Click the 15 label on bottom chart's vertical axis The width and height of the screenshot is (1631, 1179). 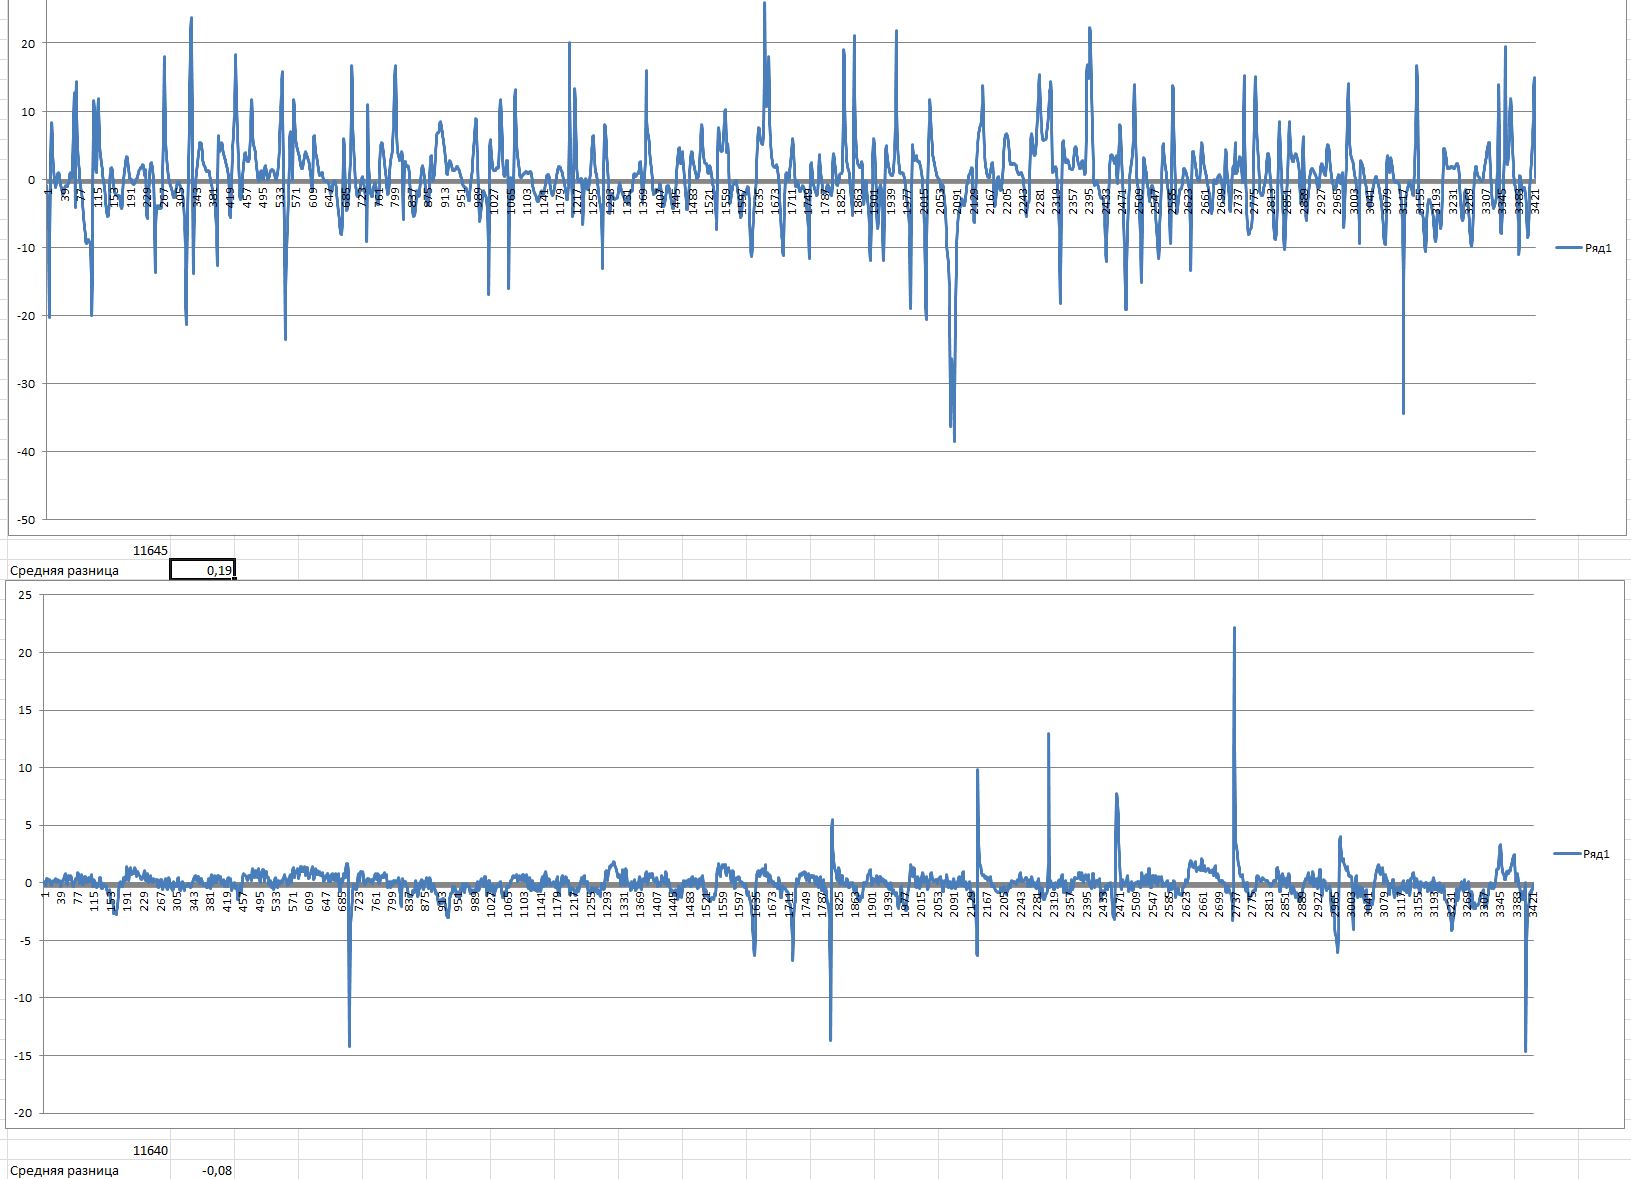26,710
